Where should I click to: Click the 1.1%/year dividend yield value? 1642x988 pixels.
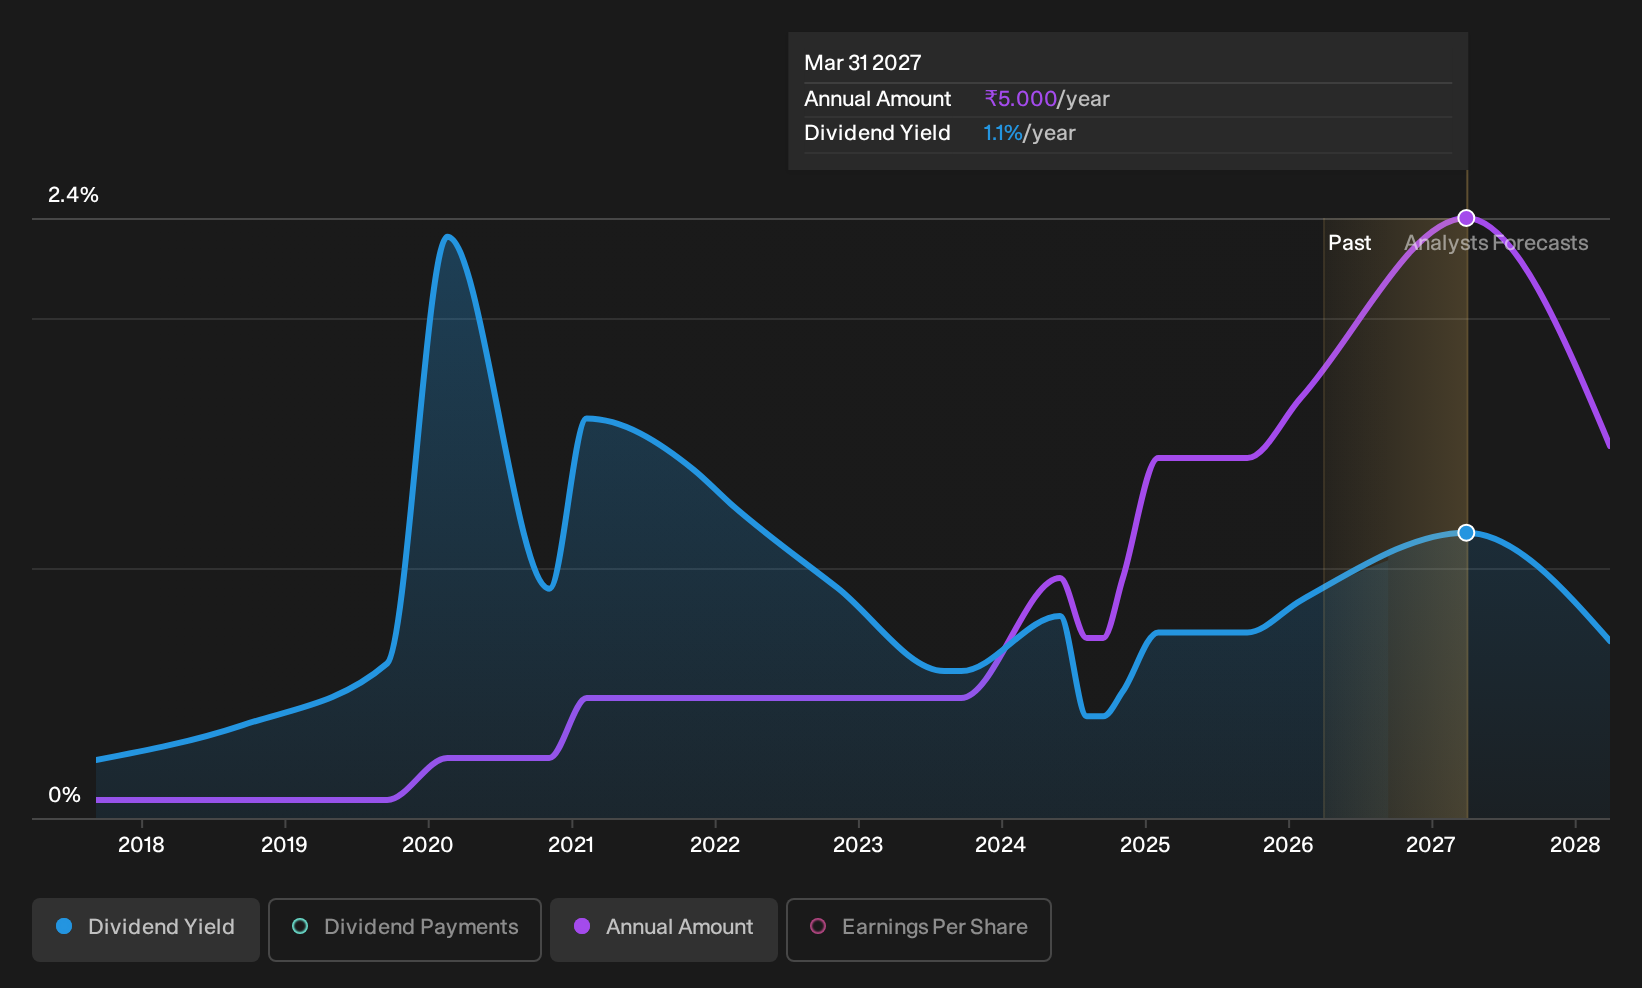(x=1029, y=133)
